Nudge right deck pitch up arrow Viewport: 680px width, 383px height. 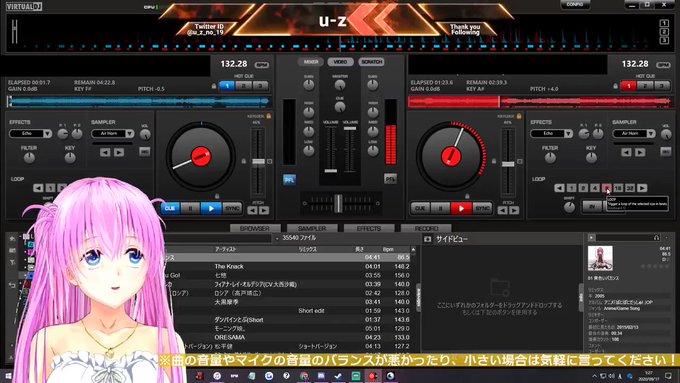[514, 210]
